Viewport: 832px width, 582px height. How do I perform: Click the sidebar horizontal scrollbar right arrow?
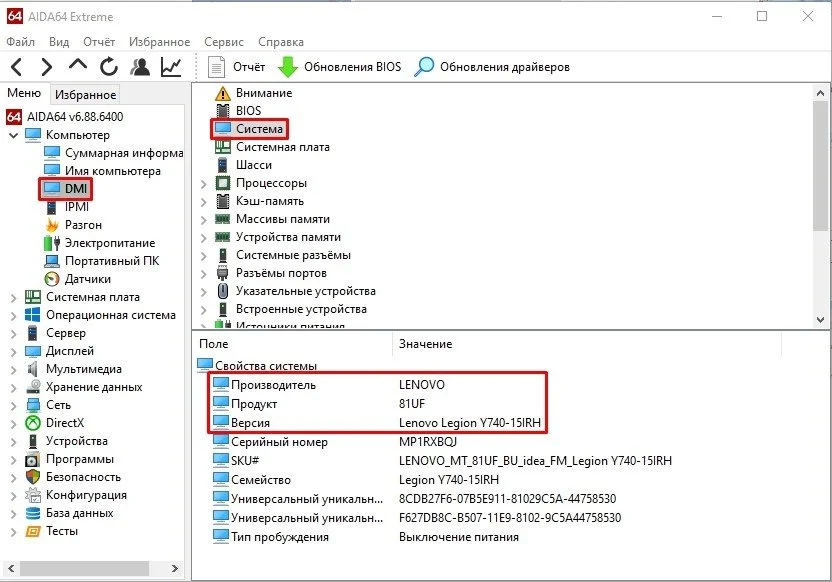pos(175,568)
